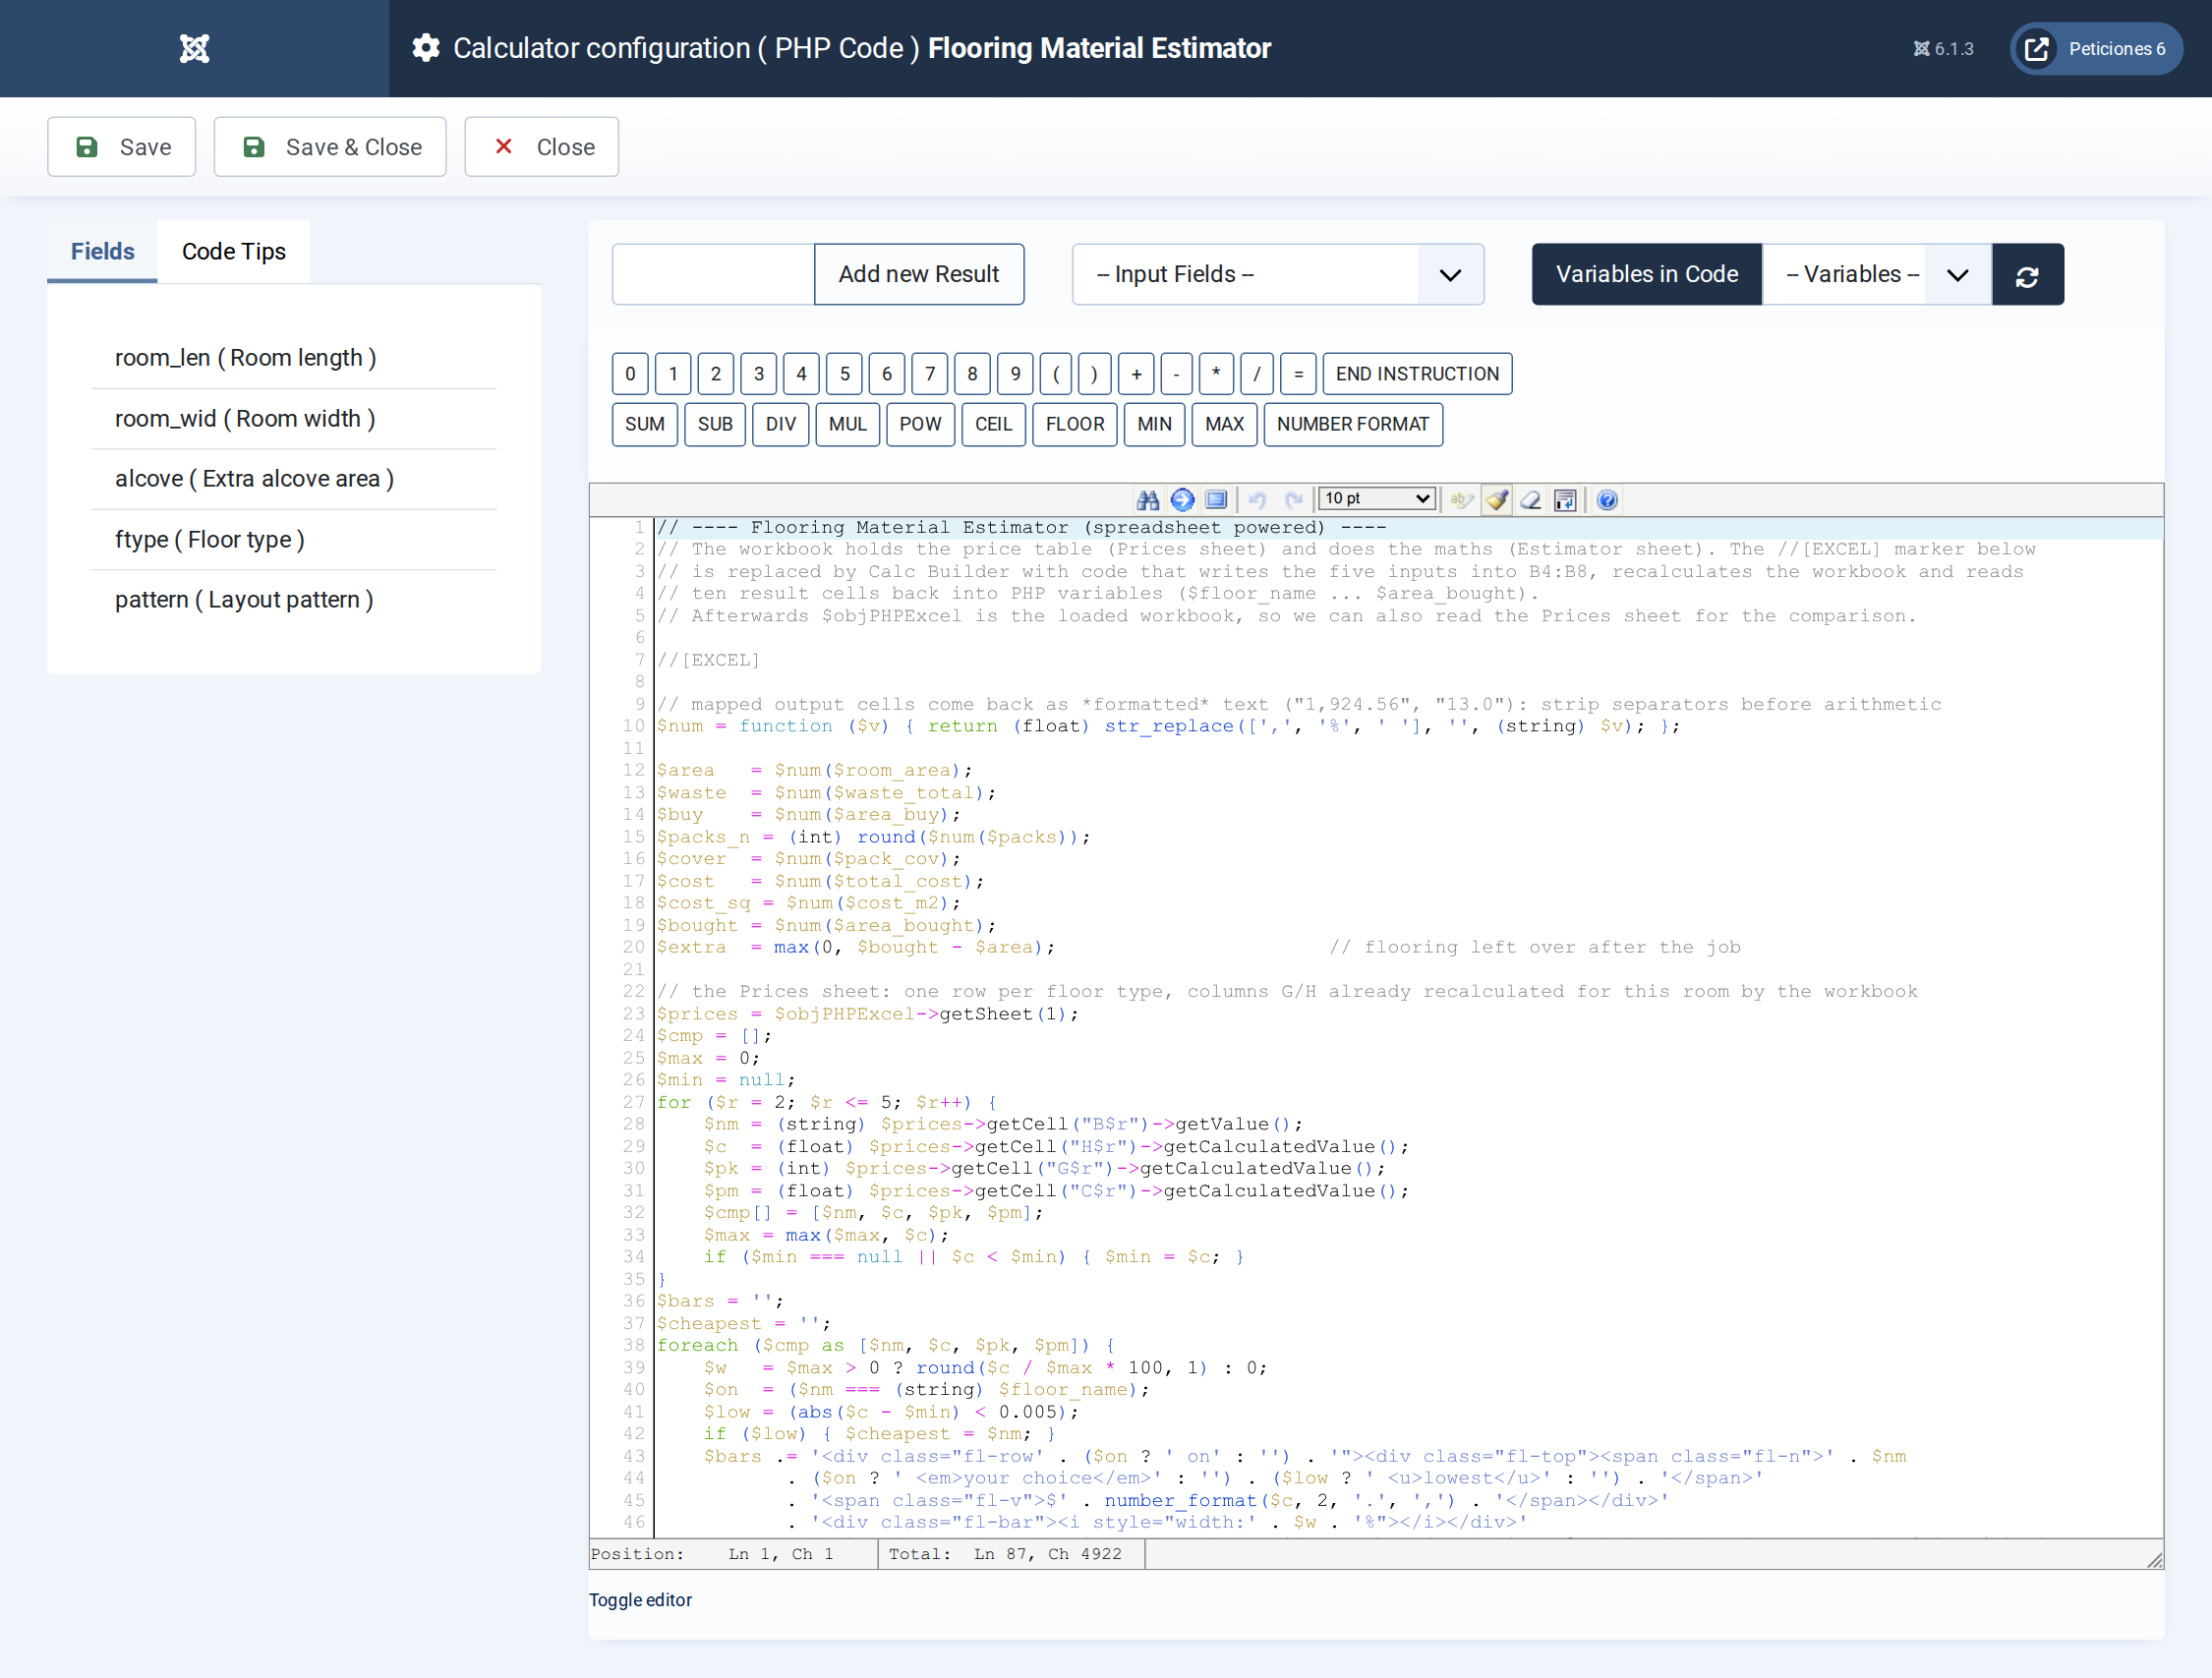Image resolution: width=2212 pixels, height=1678 pixels.
Task: Click the Close button with red X
Action: pyautogui.click(x=542, y=147)
